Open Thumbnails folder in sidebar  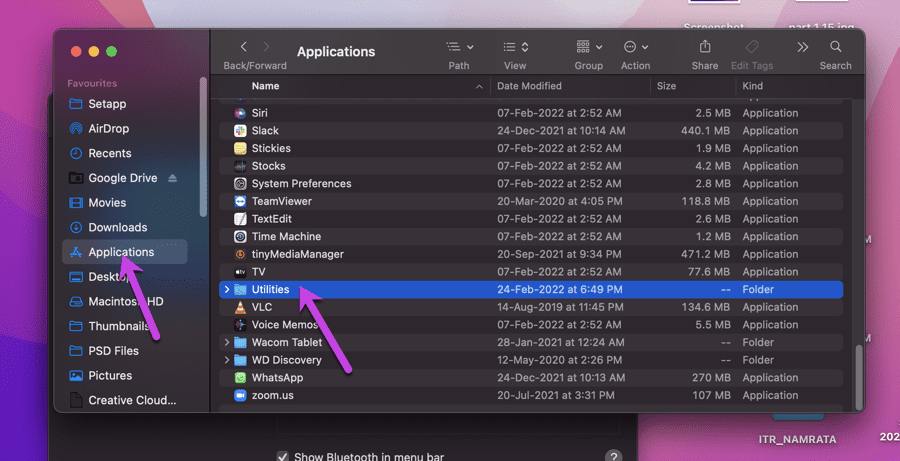pos(118,326)
